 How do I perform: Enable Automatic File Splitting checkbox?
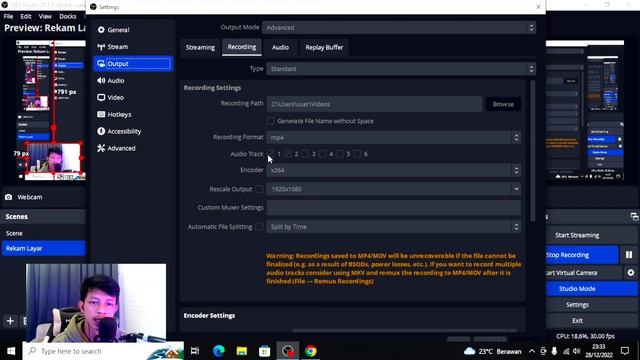(x=259, y=227)
